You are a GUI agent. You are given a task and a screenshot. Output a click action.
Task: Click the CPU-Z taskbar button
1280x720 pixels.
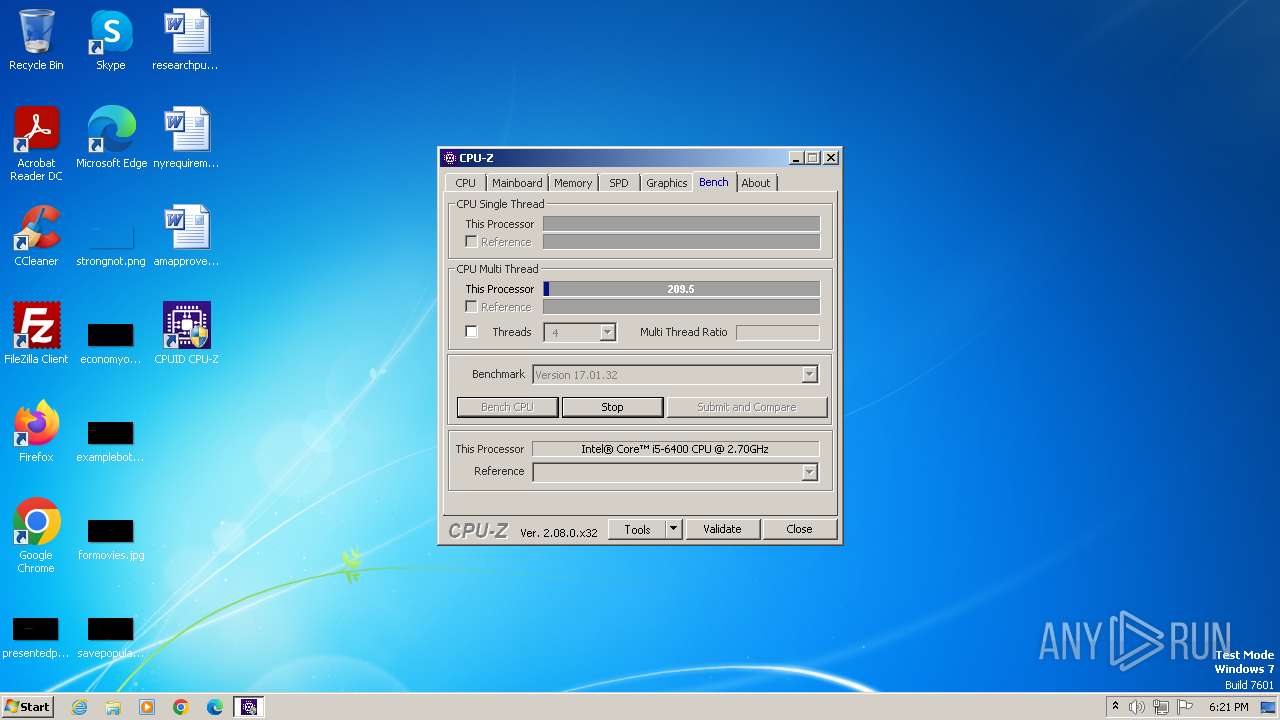tap(249, 707)
